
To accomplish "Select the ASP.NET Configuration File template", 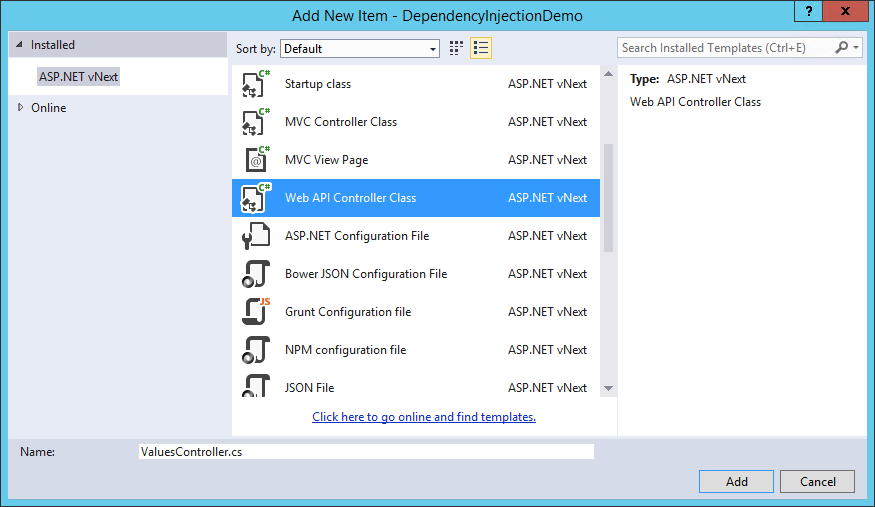I will [x=416, y=236].
